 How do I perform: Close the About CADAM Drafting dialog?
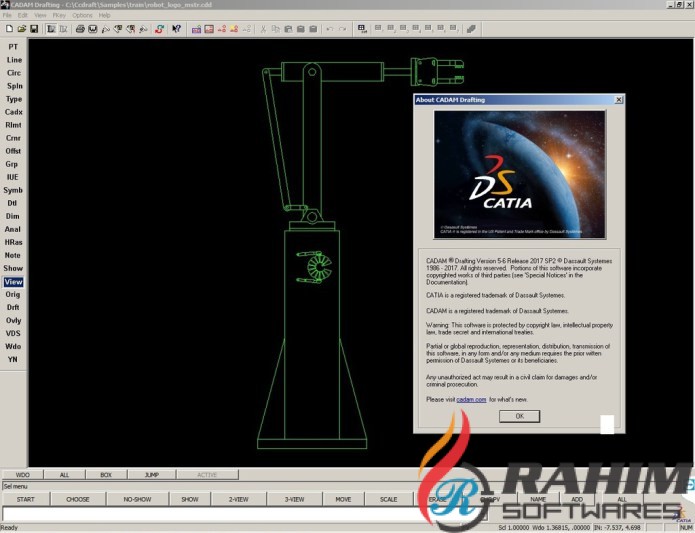pos(618,100)
